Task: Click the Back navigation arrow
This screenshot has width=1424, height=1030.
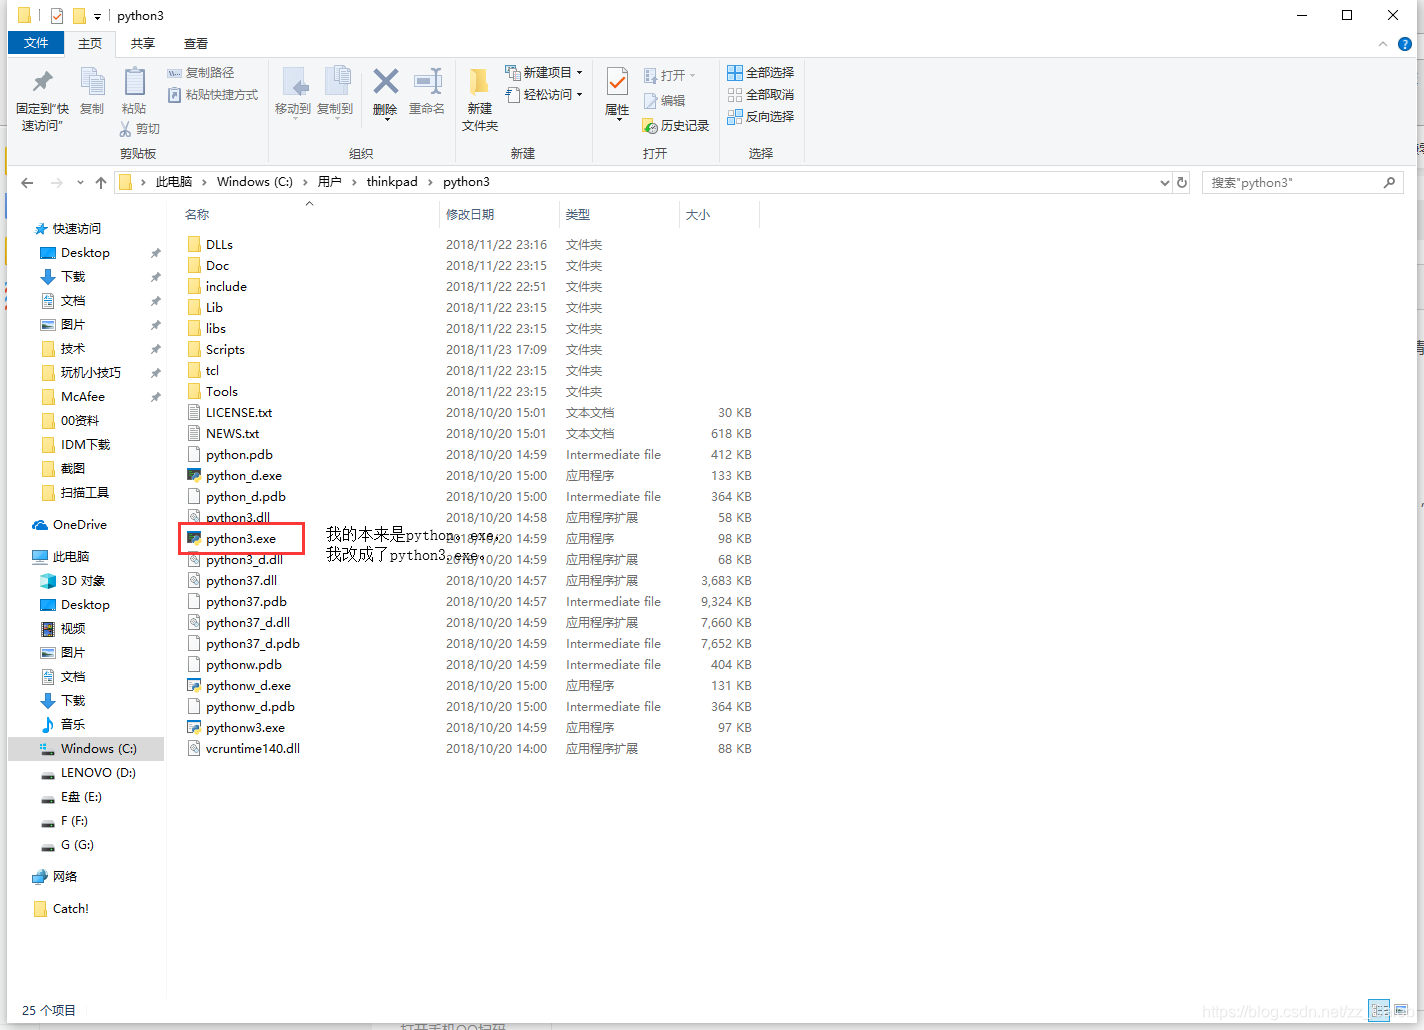Action: [27, 183]
